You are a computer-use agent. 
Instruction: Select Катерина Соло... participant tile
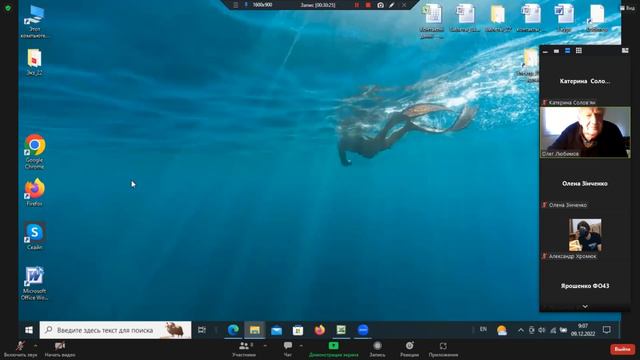pyautogui.click(x=585, y=81)
